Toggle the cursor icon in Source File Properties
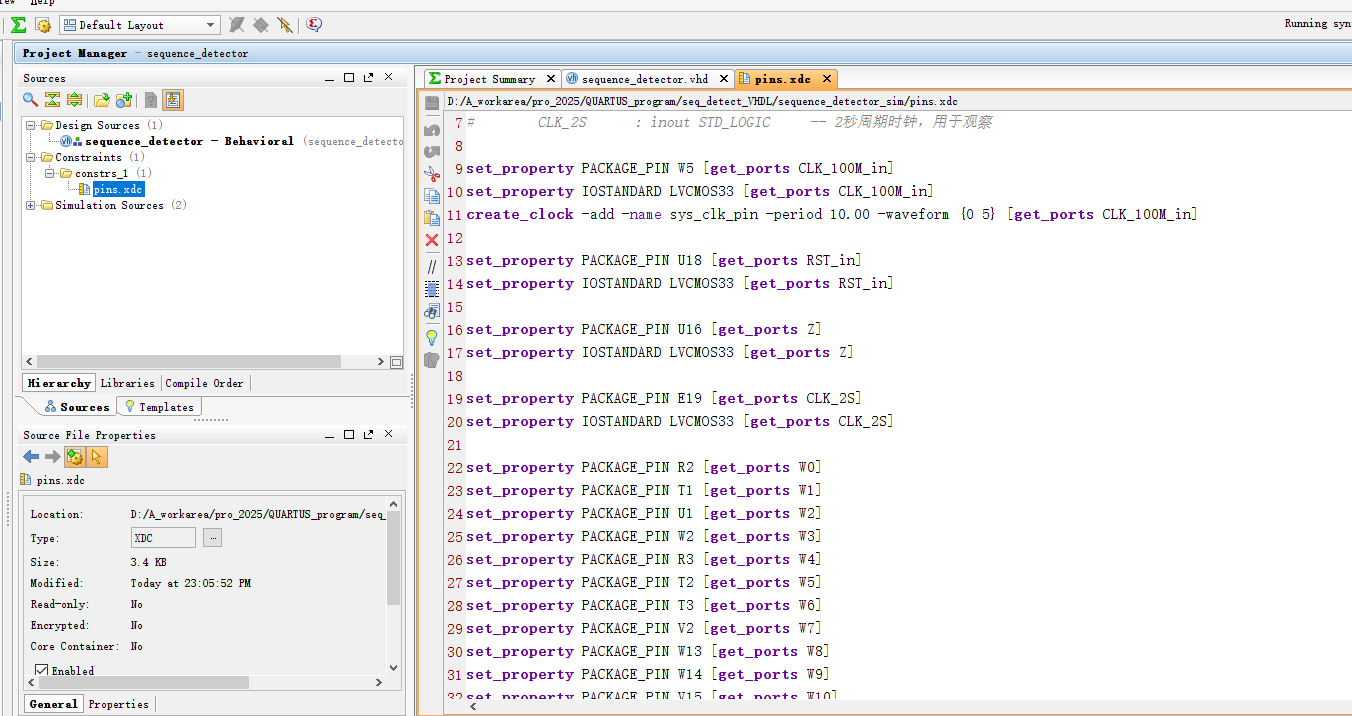Screen dimensions: 1352x716 pos(97,457)
